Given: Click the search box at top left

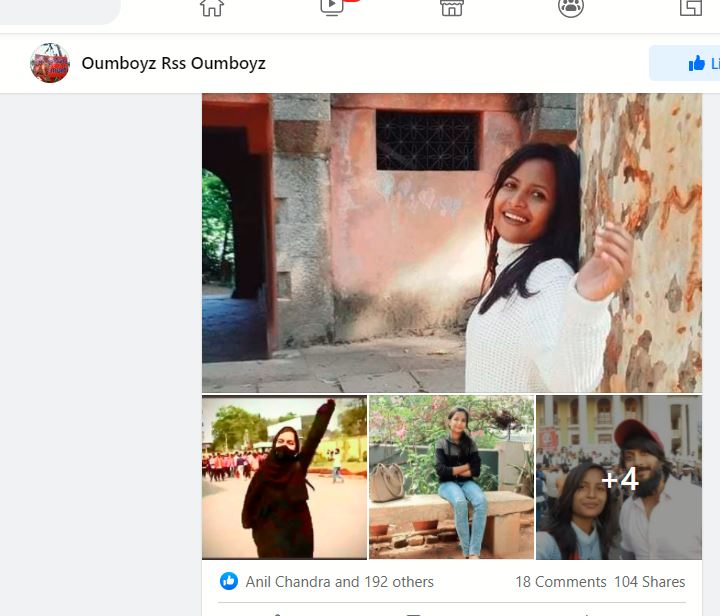Looking at the screenshot, I should (60, 10).
